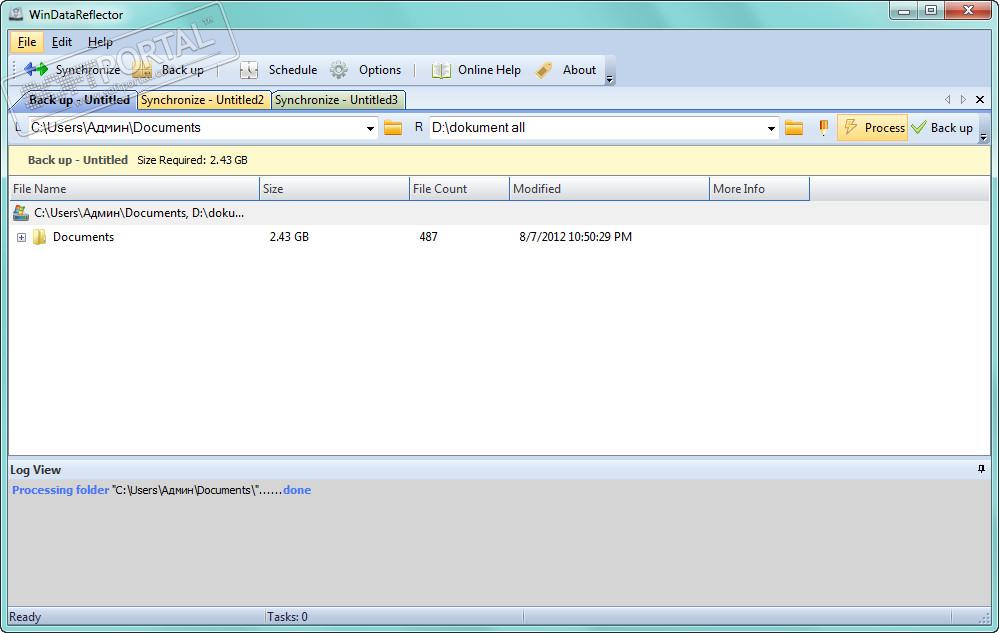Click the Process lightning icon

pyautogui.click(x=851, y=127)
